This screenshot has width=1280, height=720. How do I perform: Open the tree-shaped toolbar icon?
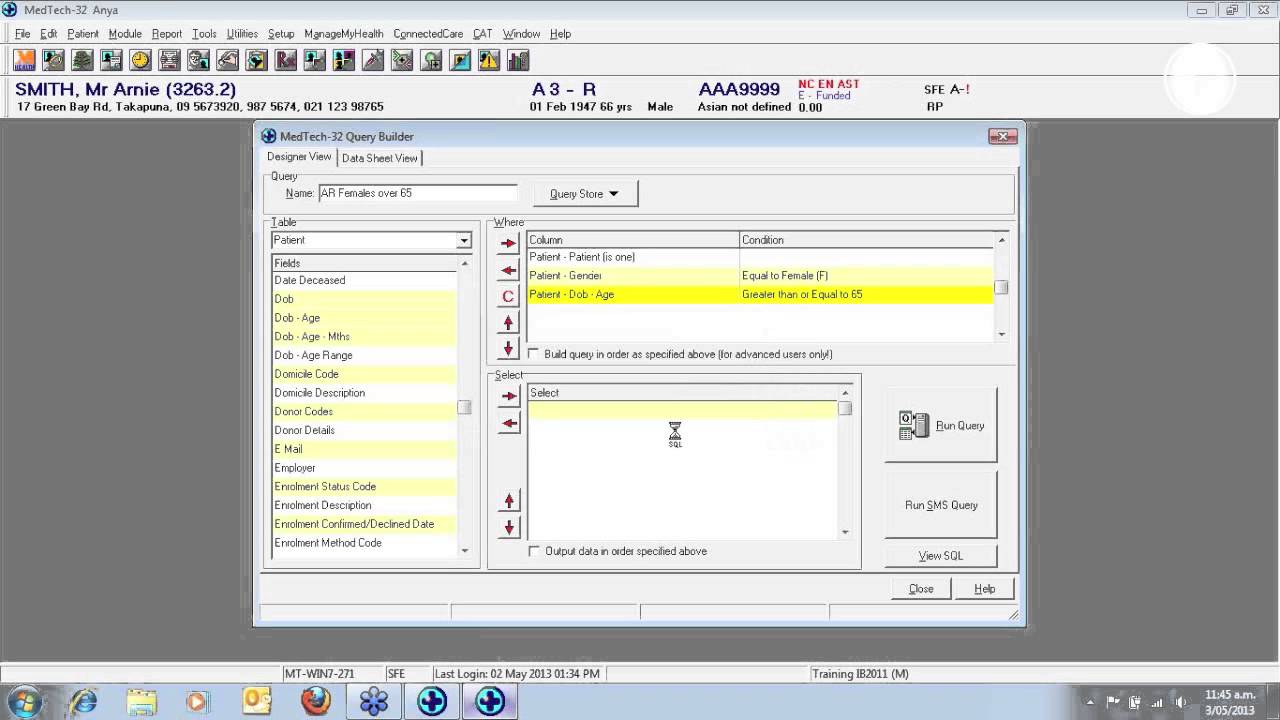(x=82, y=60)
